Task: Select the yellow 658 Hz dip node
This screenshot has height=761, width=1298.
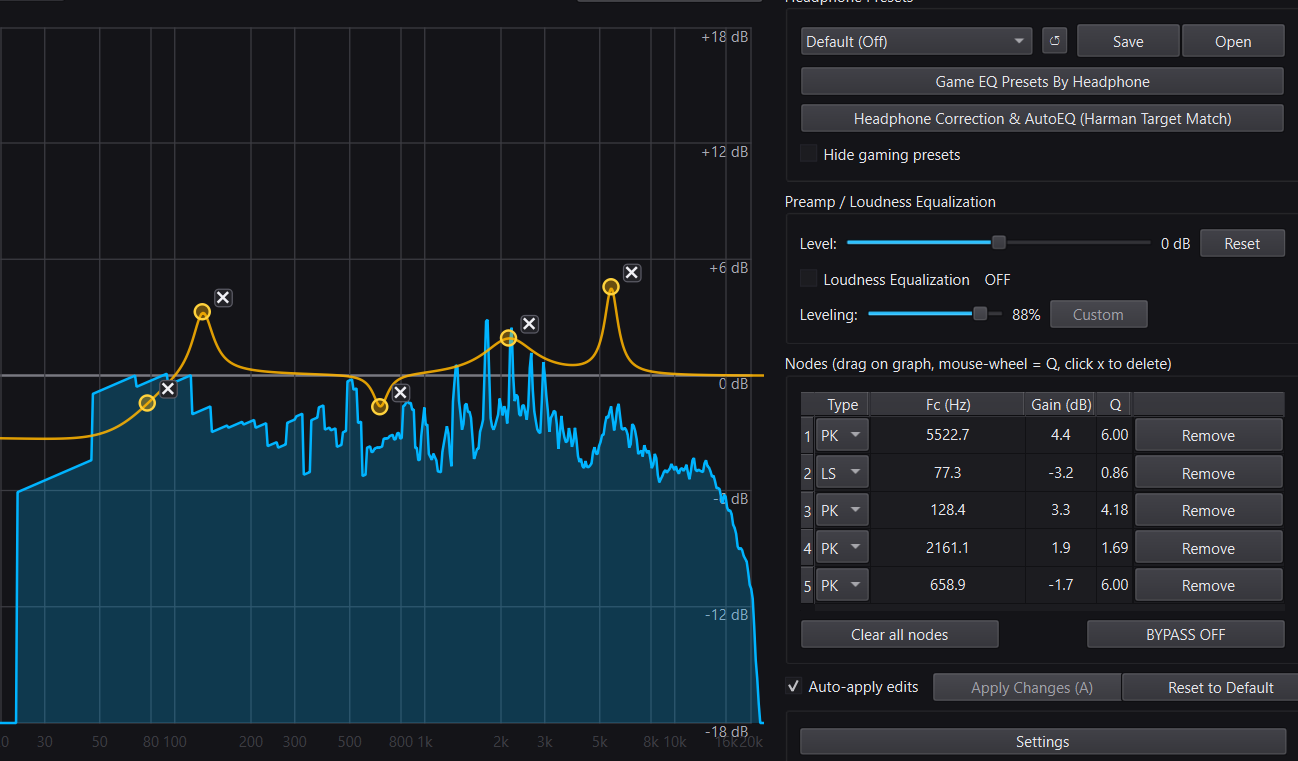Action: (379, 406)
